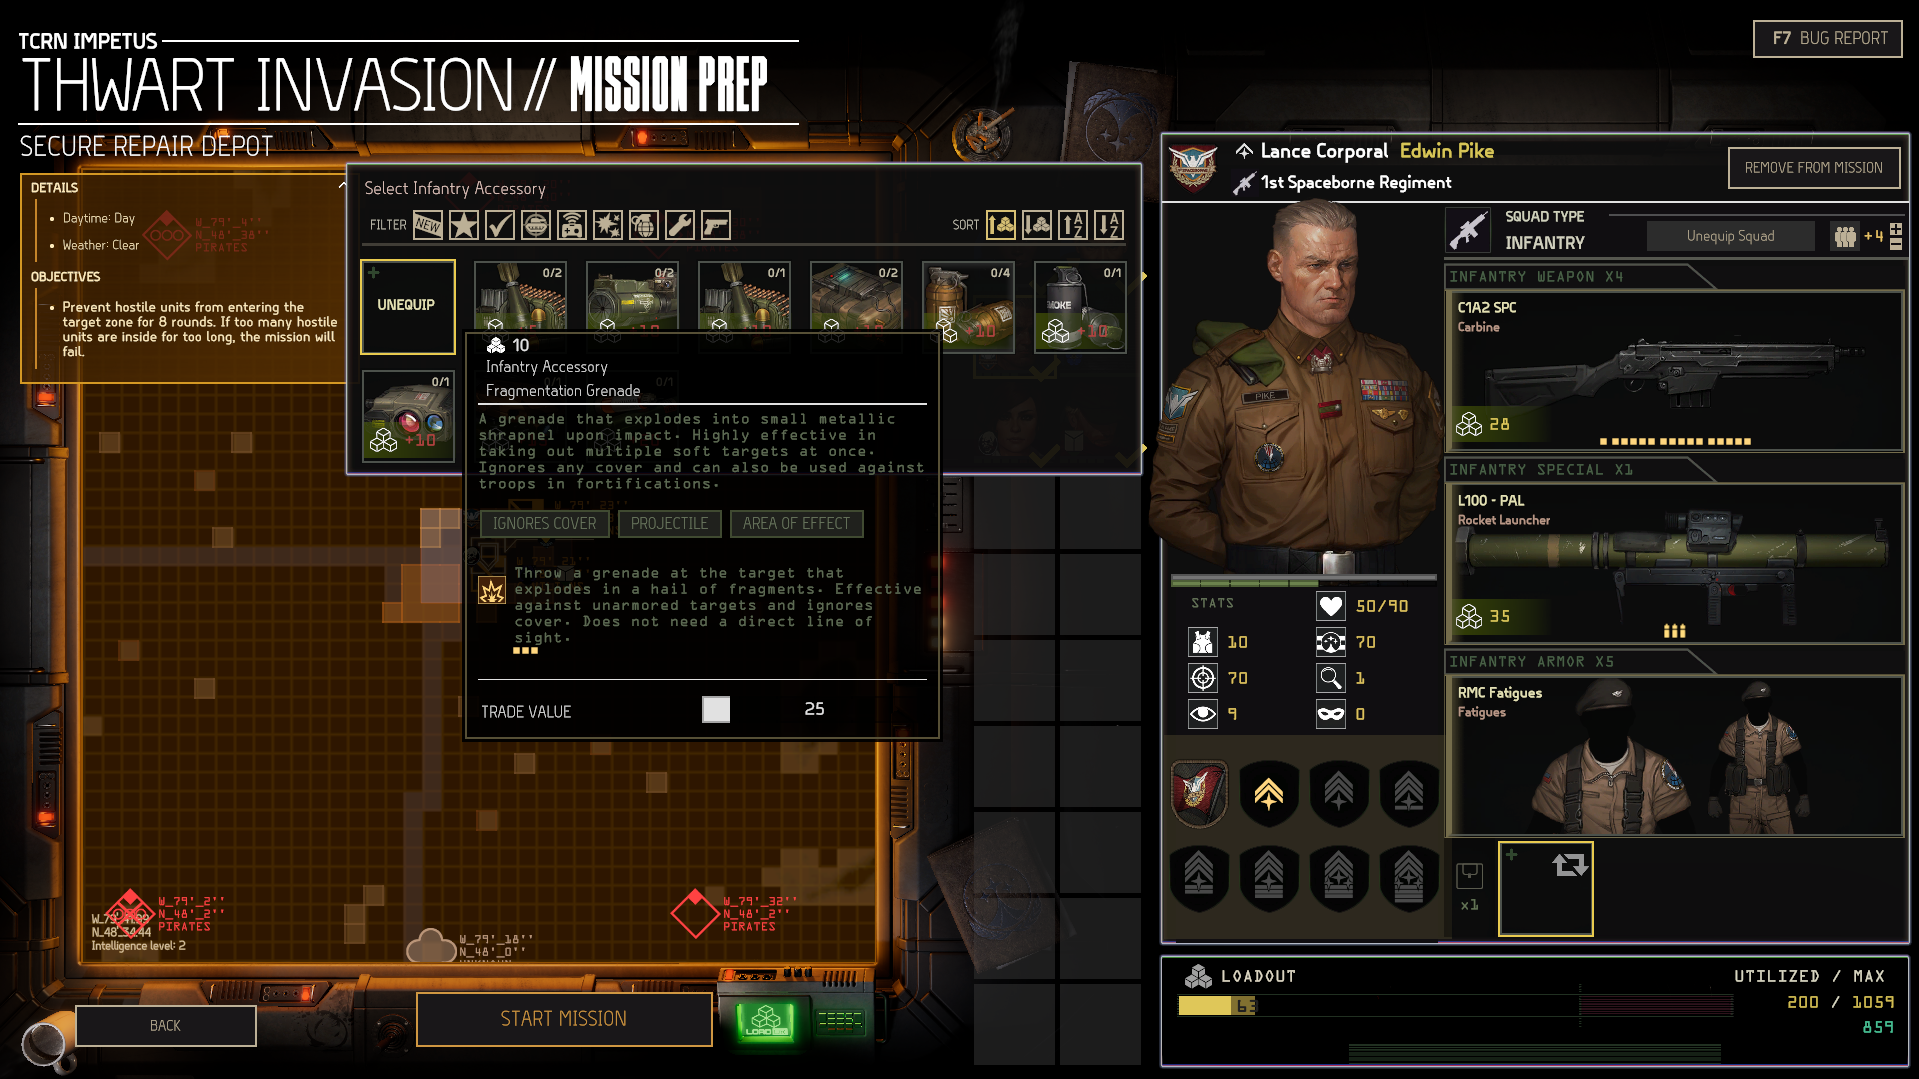This screenshot has height=1079, width=1919.
Task: Collapse the Details panel arrow
Action: coord(342,186)
